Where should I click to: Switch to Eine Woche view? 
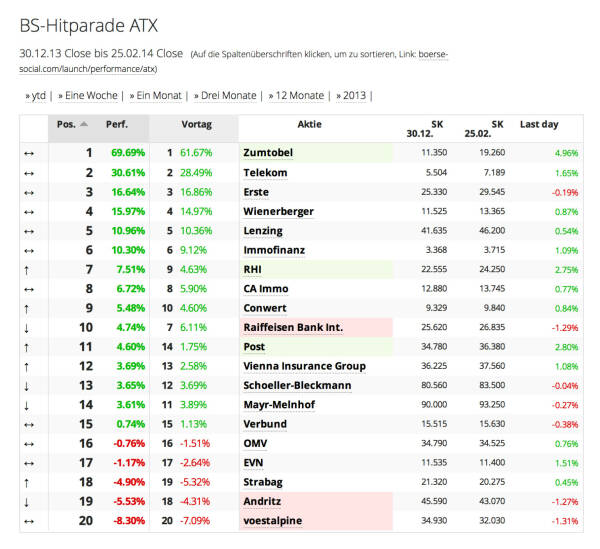point(88,96)
